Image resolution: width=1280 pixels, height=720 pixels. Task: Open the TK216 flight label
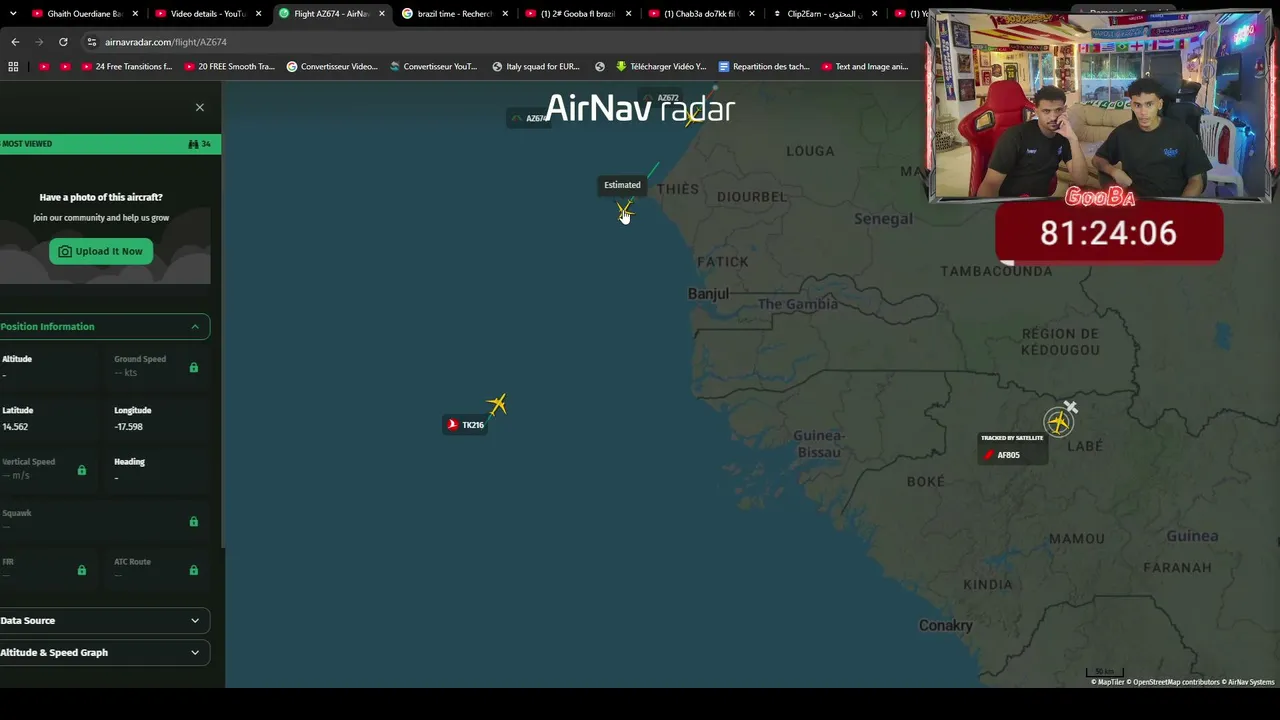(466, 425)
